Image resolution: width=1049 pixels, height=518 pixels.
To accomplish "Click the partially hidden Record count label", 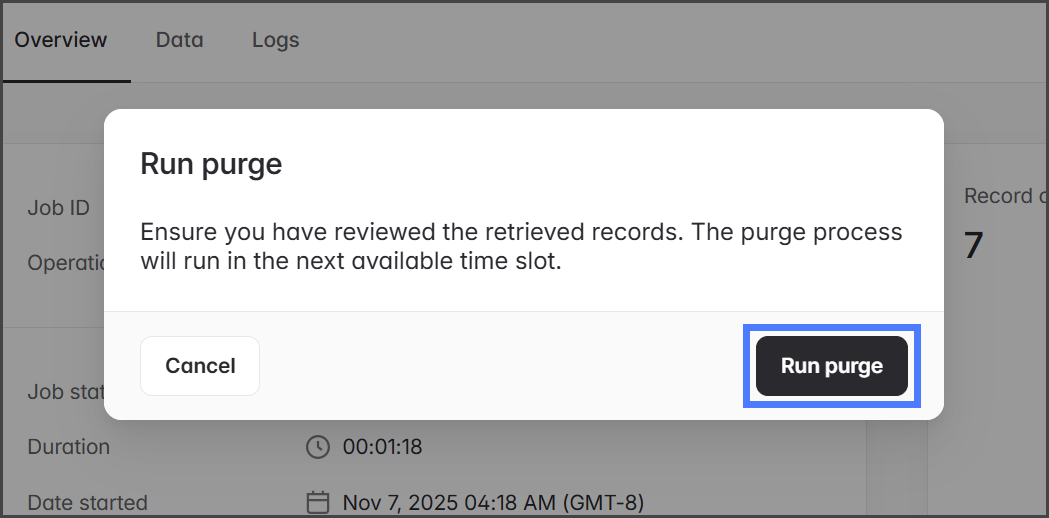I will tap(998, 196).
